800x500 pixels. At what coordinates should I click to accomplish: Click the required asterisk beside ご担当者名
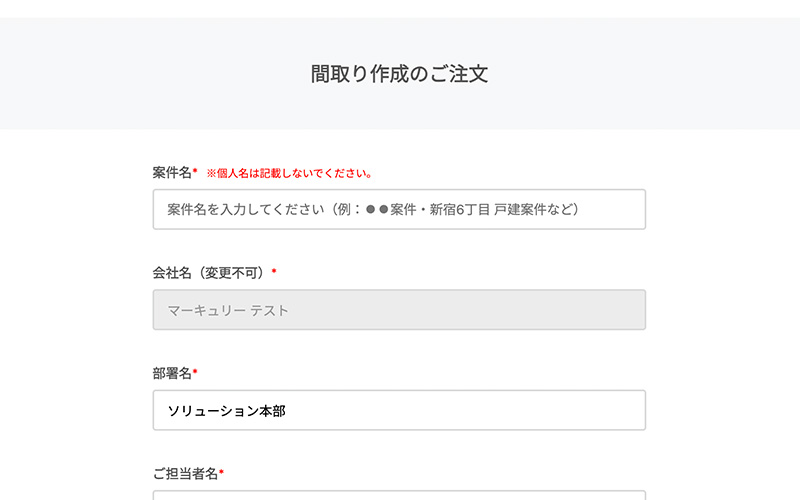tap(221, 473)
